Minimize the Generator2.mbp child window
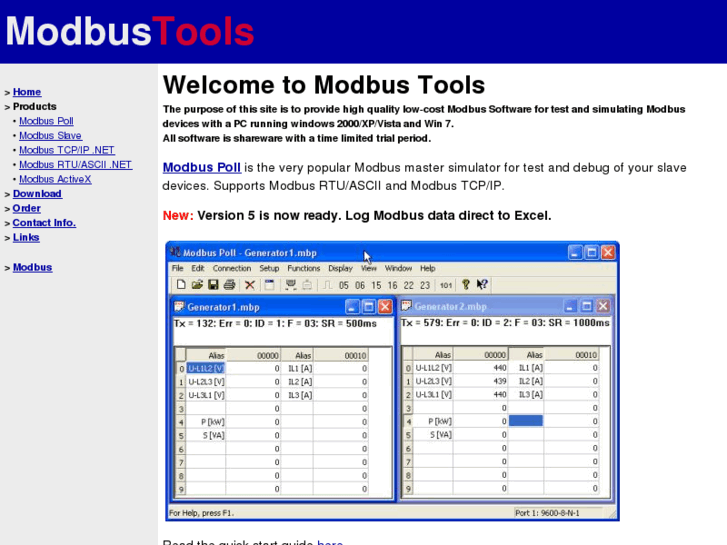Screen dimensions: 727x545 pos(570,306)
